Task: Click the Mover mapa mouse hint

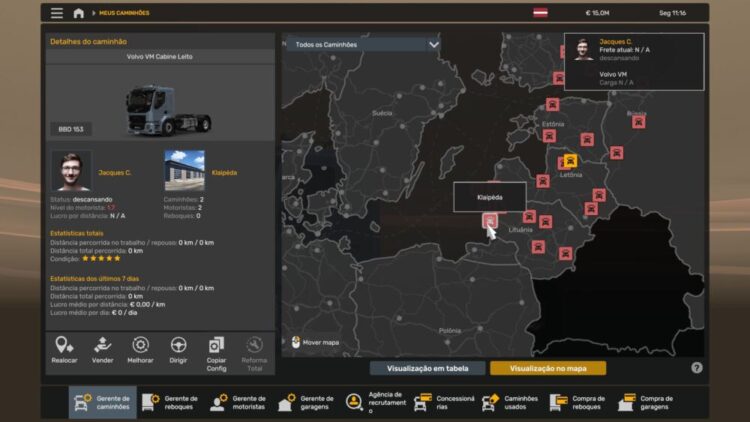Action: [x=315, y=343]
